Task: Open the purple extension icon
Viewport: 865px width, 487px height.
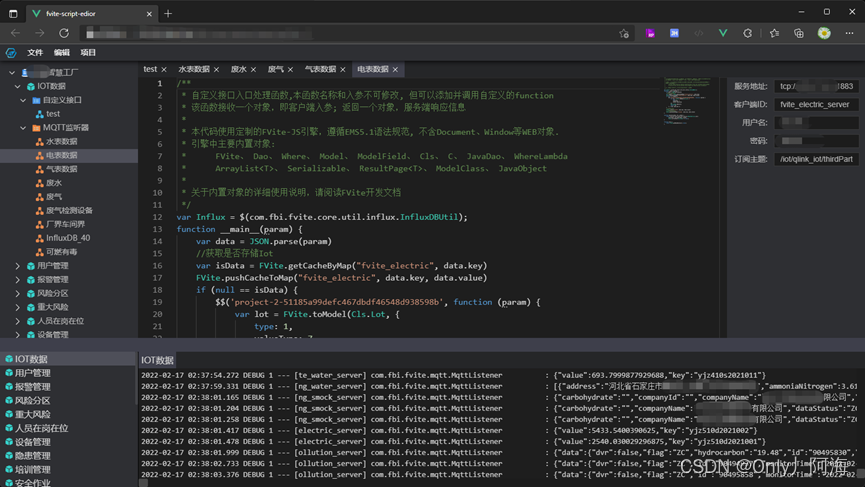Action: pos(650,33)
